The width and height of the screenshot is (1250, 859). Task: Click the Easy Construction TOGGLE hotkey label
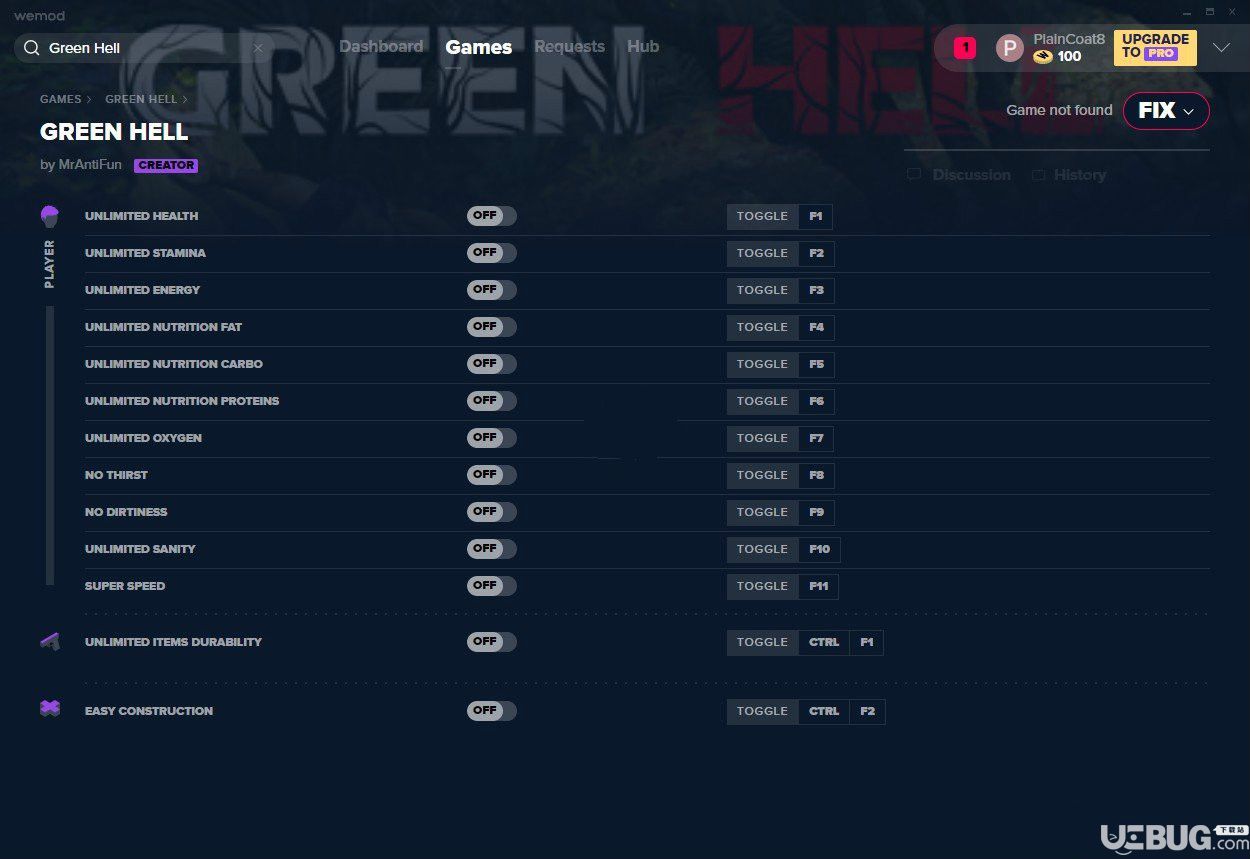pos(763,711)
